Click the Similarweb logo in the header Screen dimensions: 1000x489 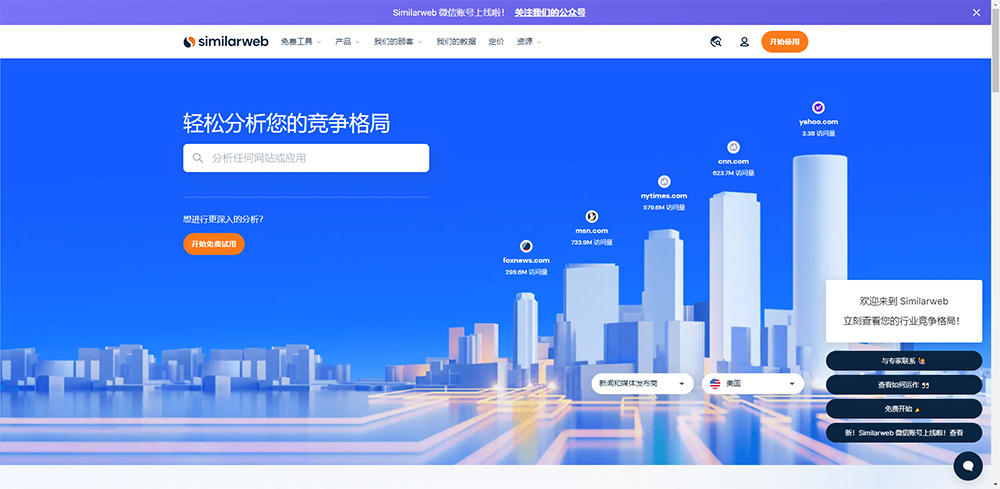226,42
